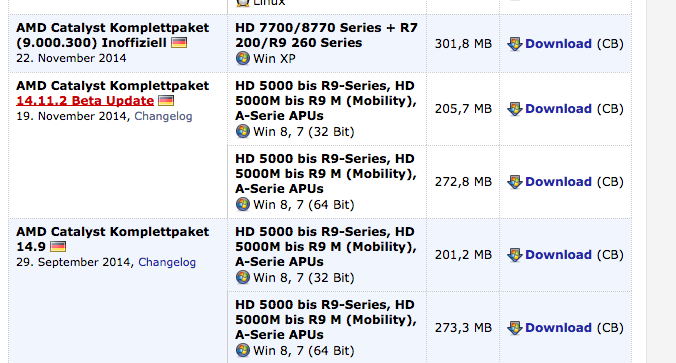Open the 14.11.2 Beta Update link

coord(85,100)
